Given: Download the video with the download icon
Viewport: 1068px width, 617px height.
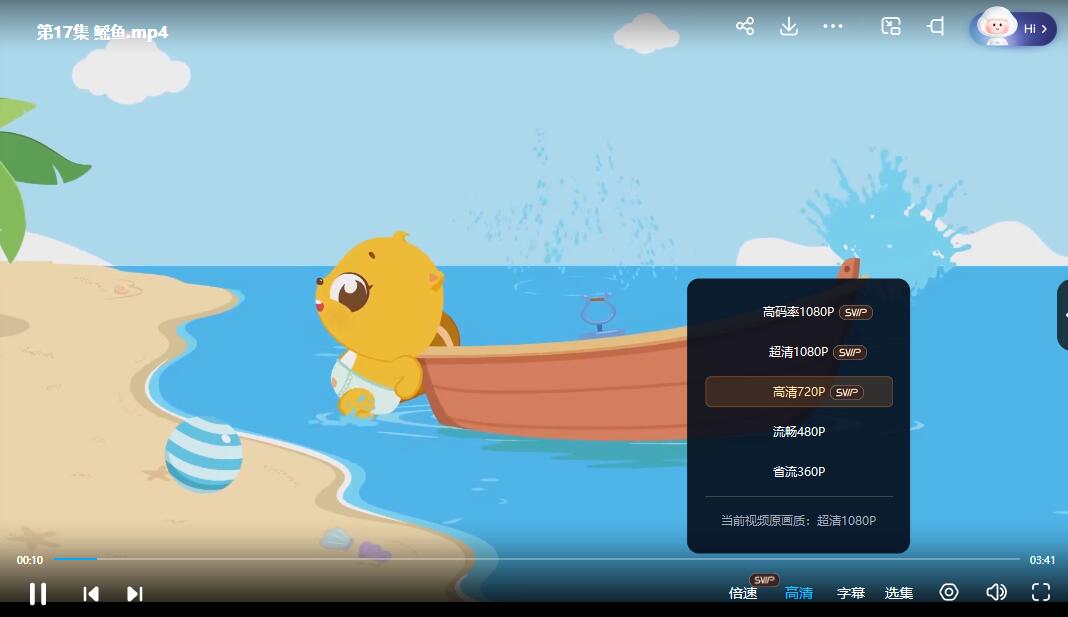Looking at the screenshot, I should click(x=789, y=27).
